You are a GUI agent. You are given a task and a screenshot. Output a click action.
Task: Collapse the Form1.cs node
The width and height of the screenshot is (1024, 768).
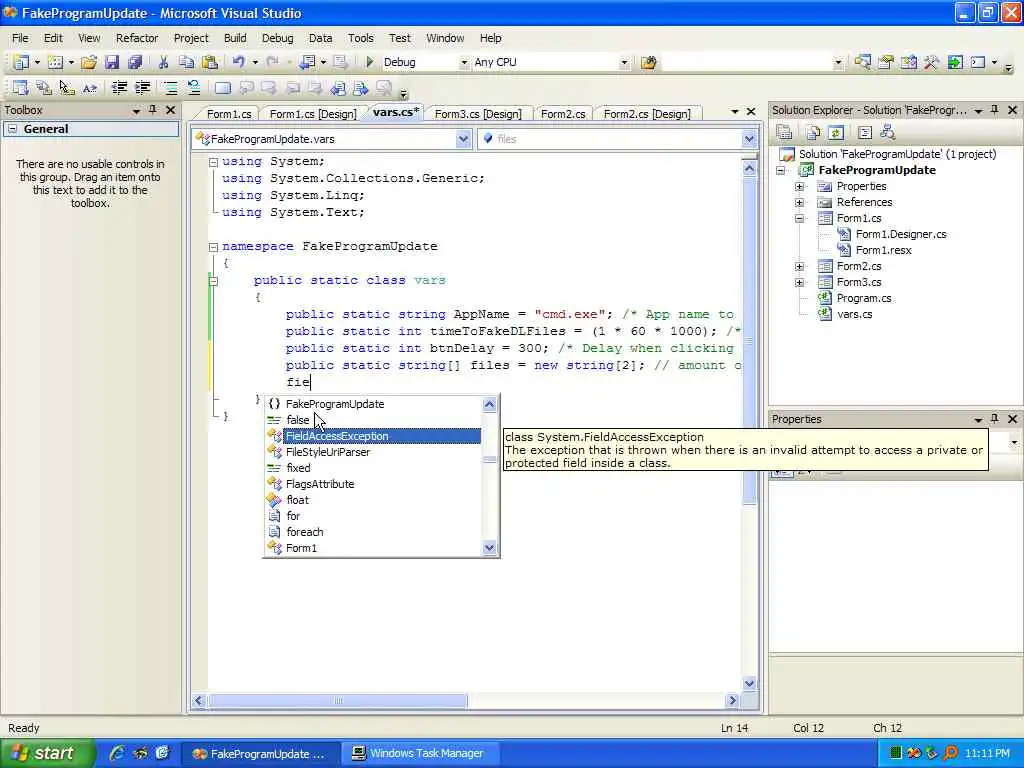(799, 218)
